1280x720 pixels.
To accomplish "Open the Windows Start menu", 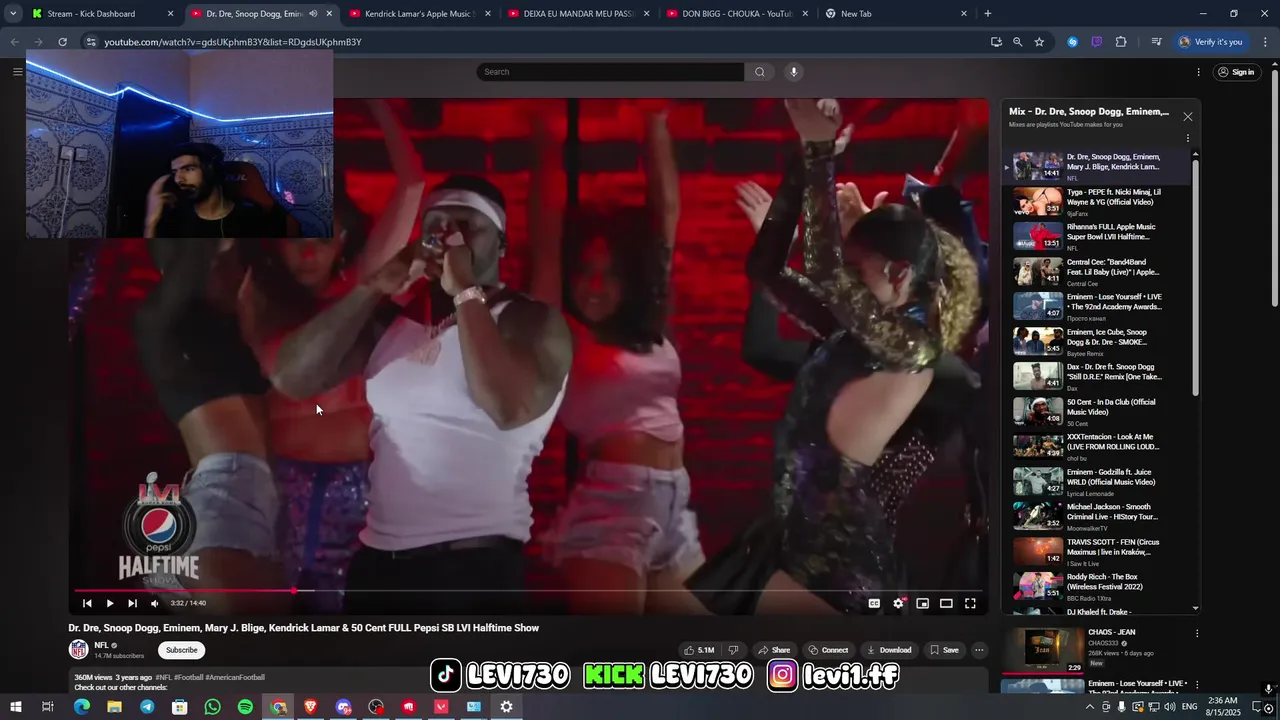I will click(x=15, y=707).
